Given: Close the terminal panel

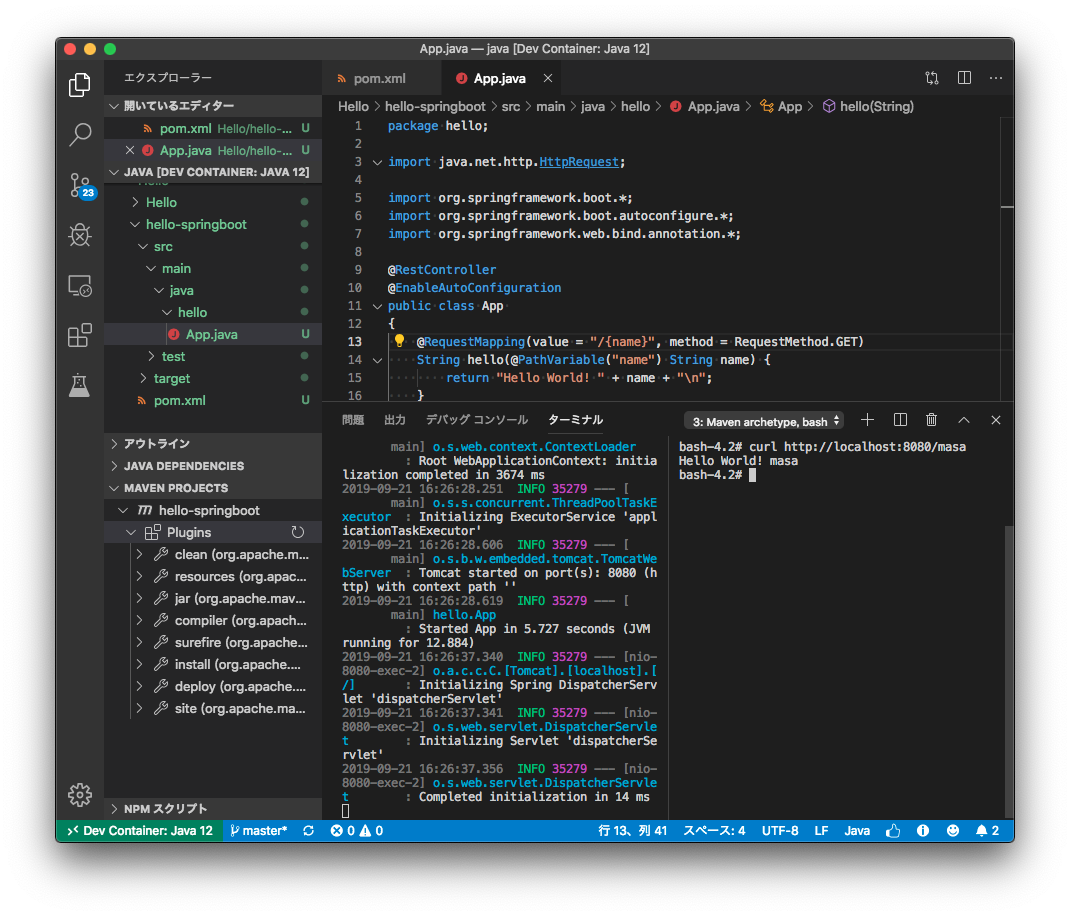Looking at the screenshot, I should pyautogui.click(x=996, y=420).
